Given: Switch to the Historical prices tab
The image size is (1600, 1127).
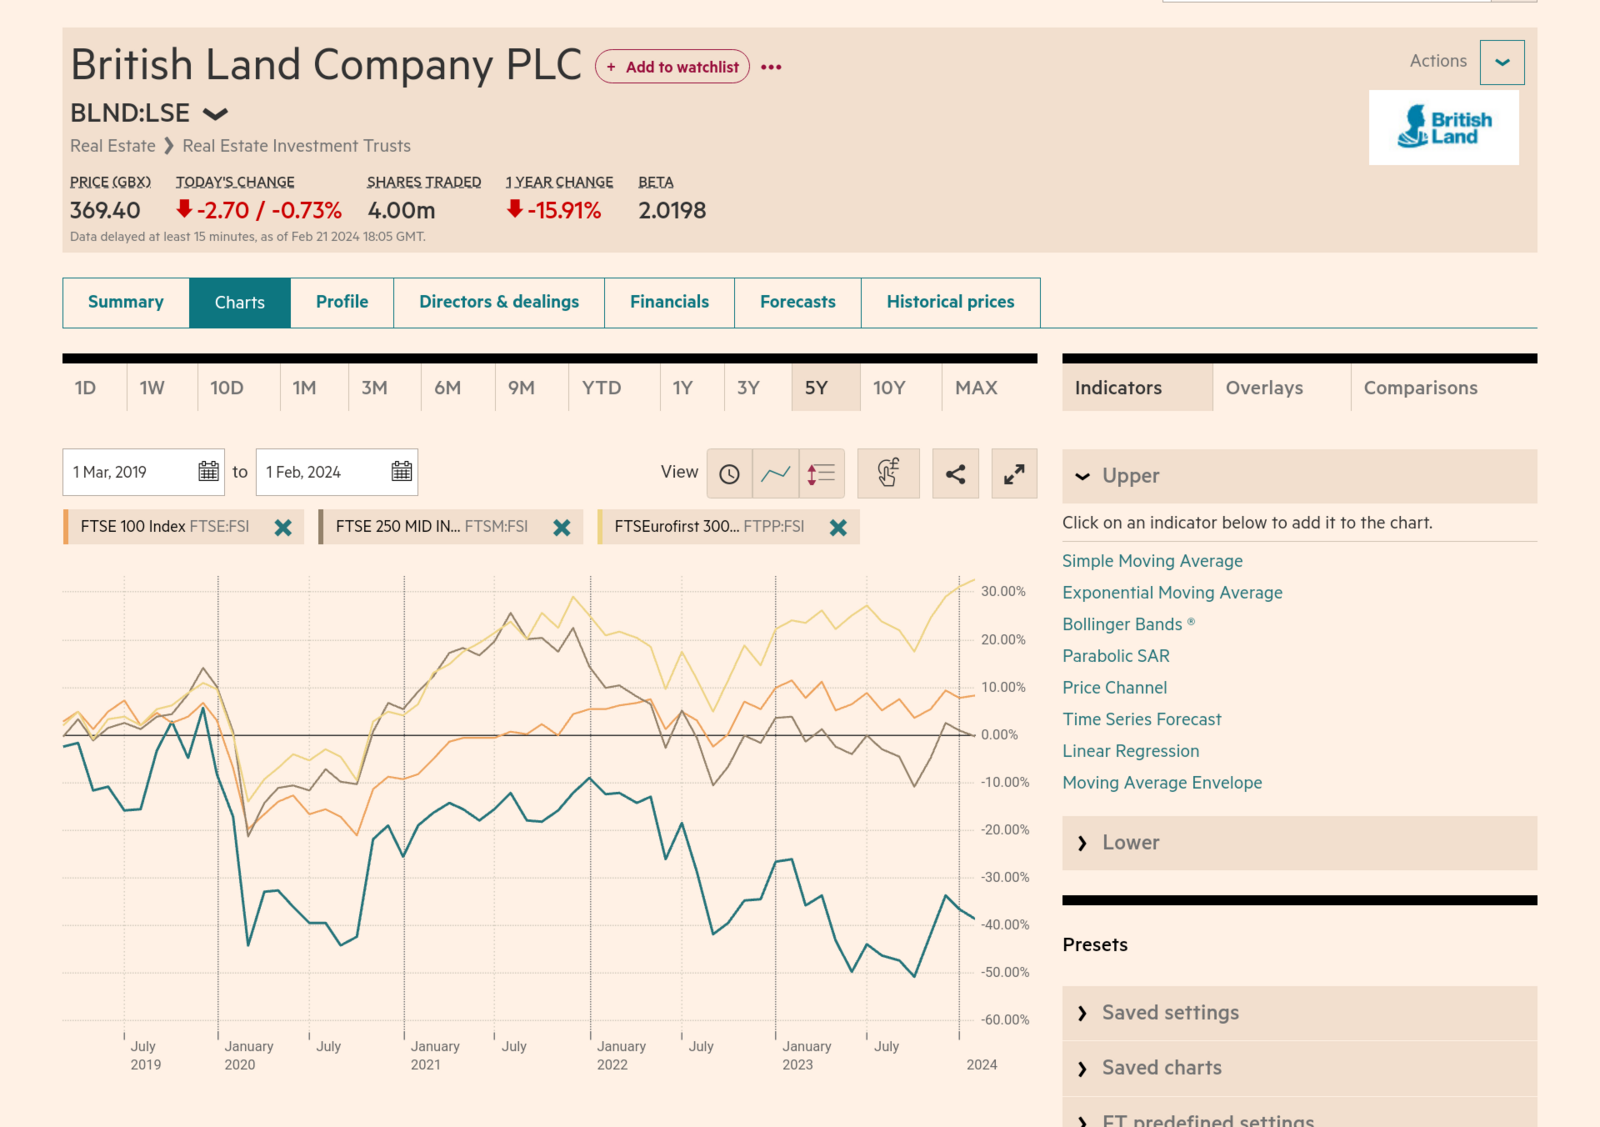Looking at the screenshot, I should [950, 302].
